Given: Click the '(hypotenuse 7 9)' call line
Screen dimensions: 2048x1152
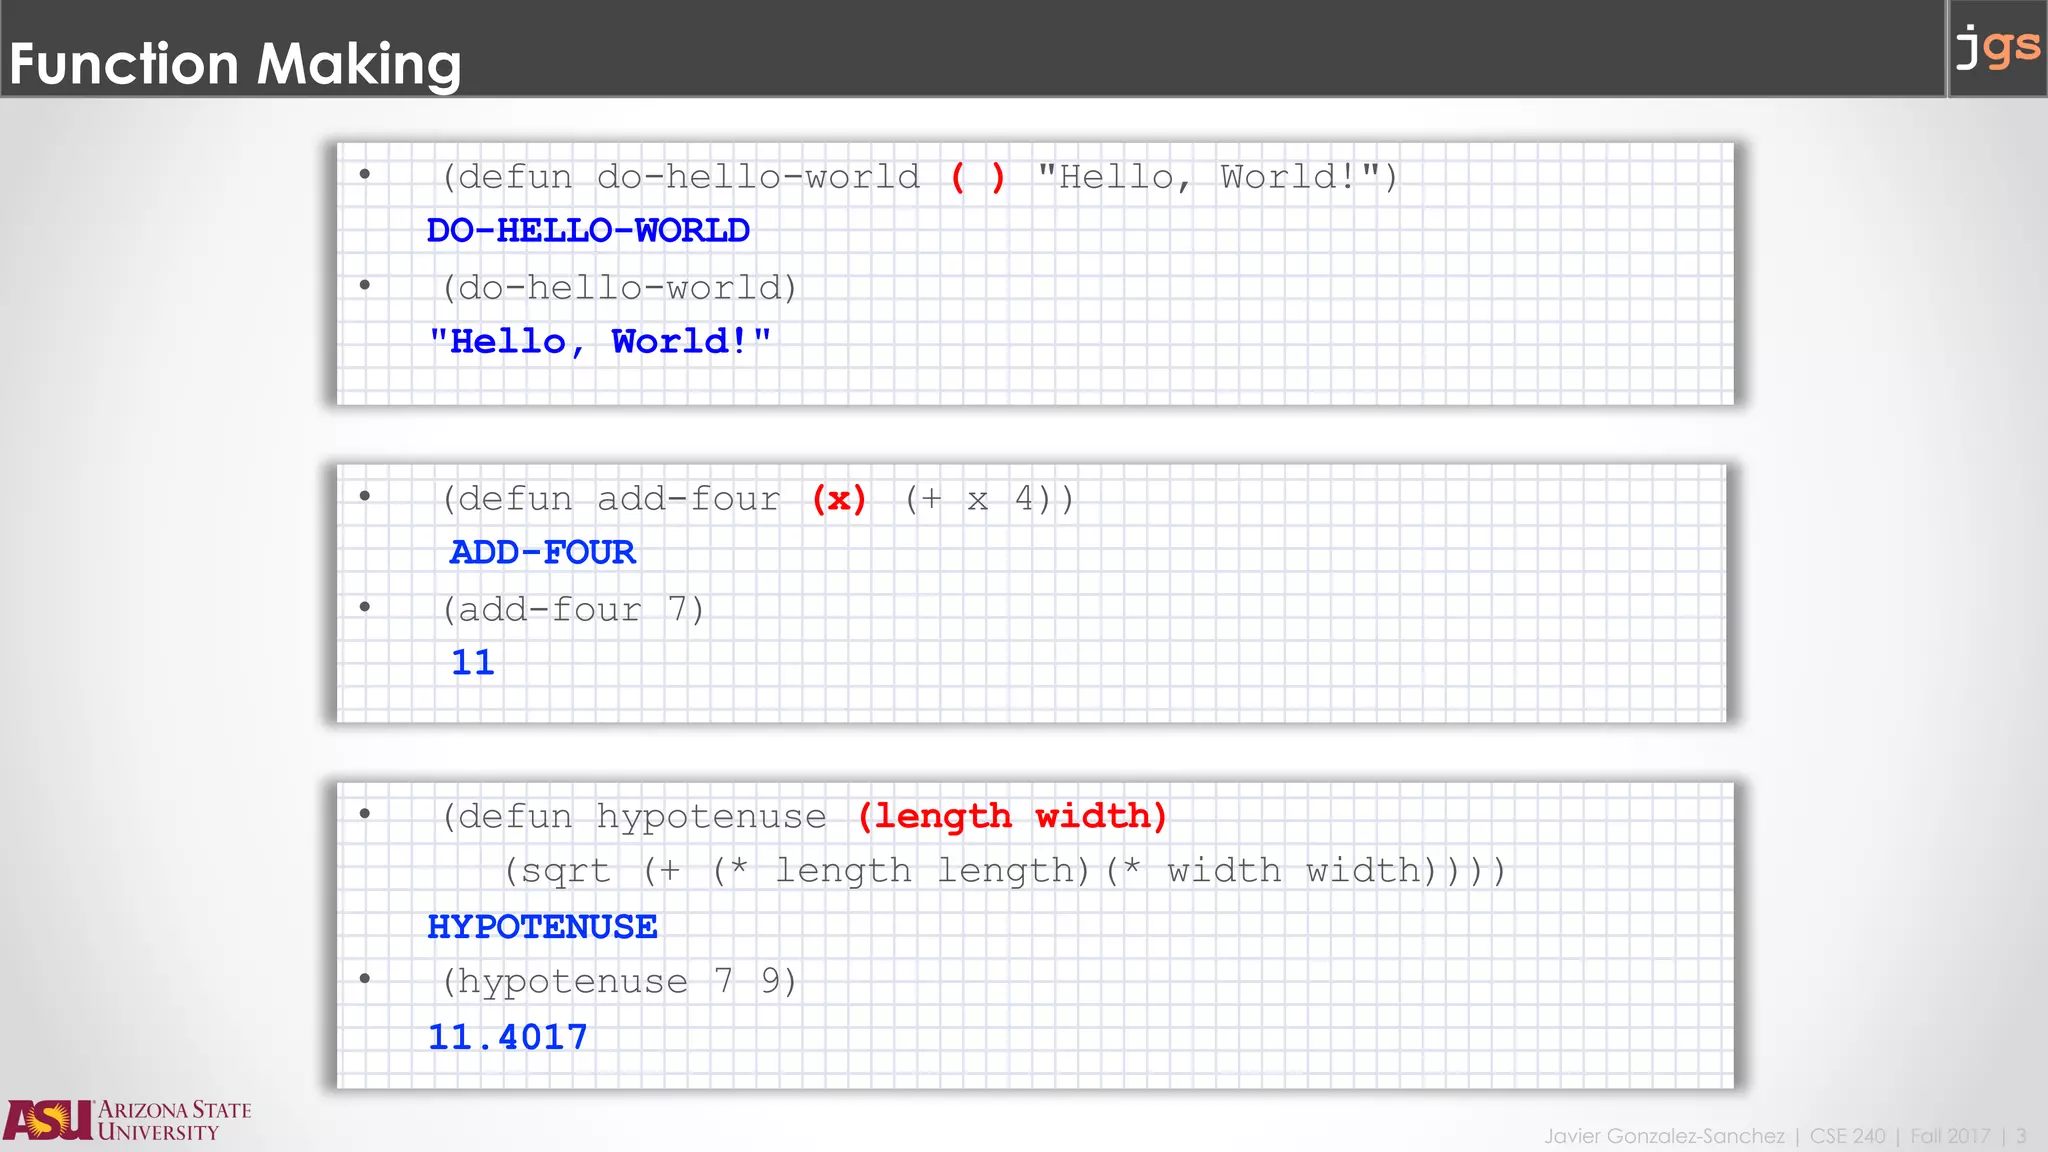Looking at the screenshot, I should (x=619, y=981).
